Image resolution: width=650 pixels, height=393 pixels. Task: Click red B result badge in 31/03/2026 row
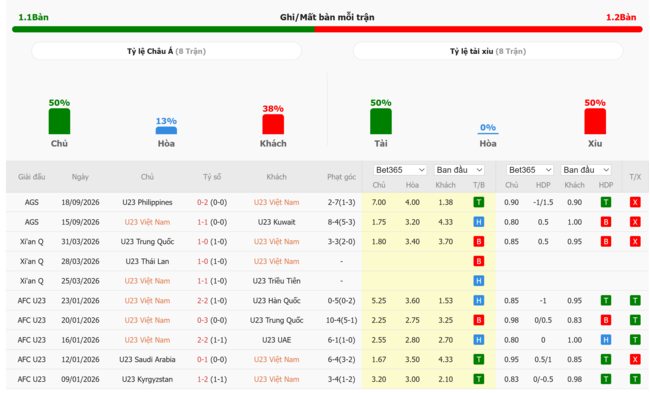click(478, 242)
